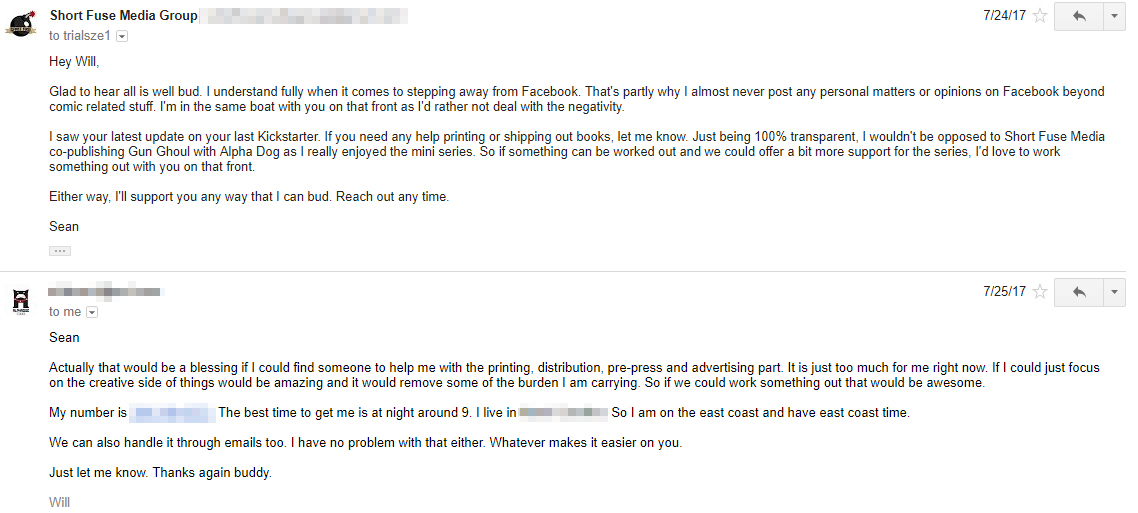Screen dimensions: 1138x513
Task: Open More options for the 7/24/17 message
Action: [1115, 16]
